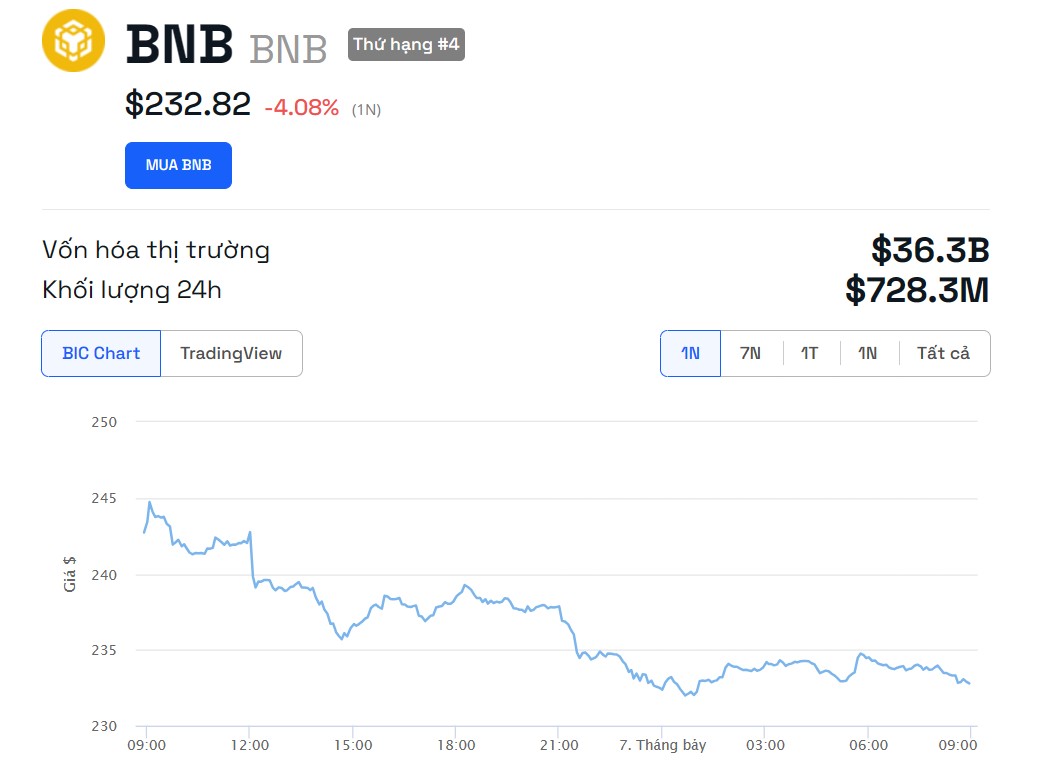Click the Thứ hạng #4 rank badge
This screenshot has height=782, width=1047.
(x=406, y=45)
